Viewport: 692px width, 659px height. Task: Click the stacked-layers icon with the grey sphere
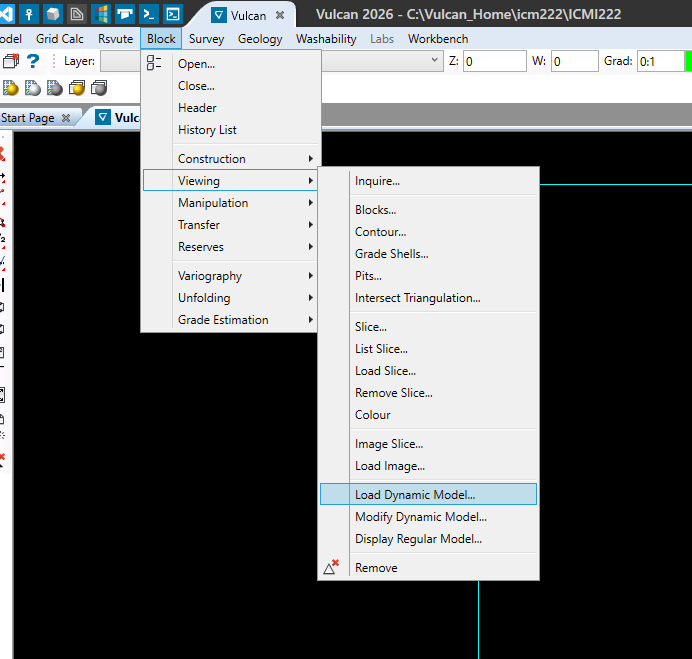tap(99, 88)
